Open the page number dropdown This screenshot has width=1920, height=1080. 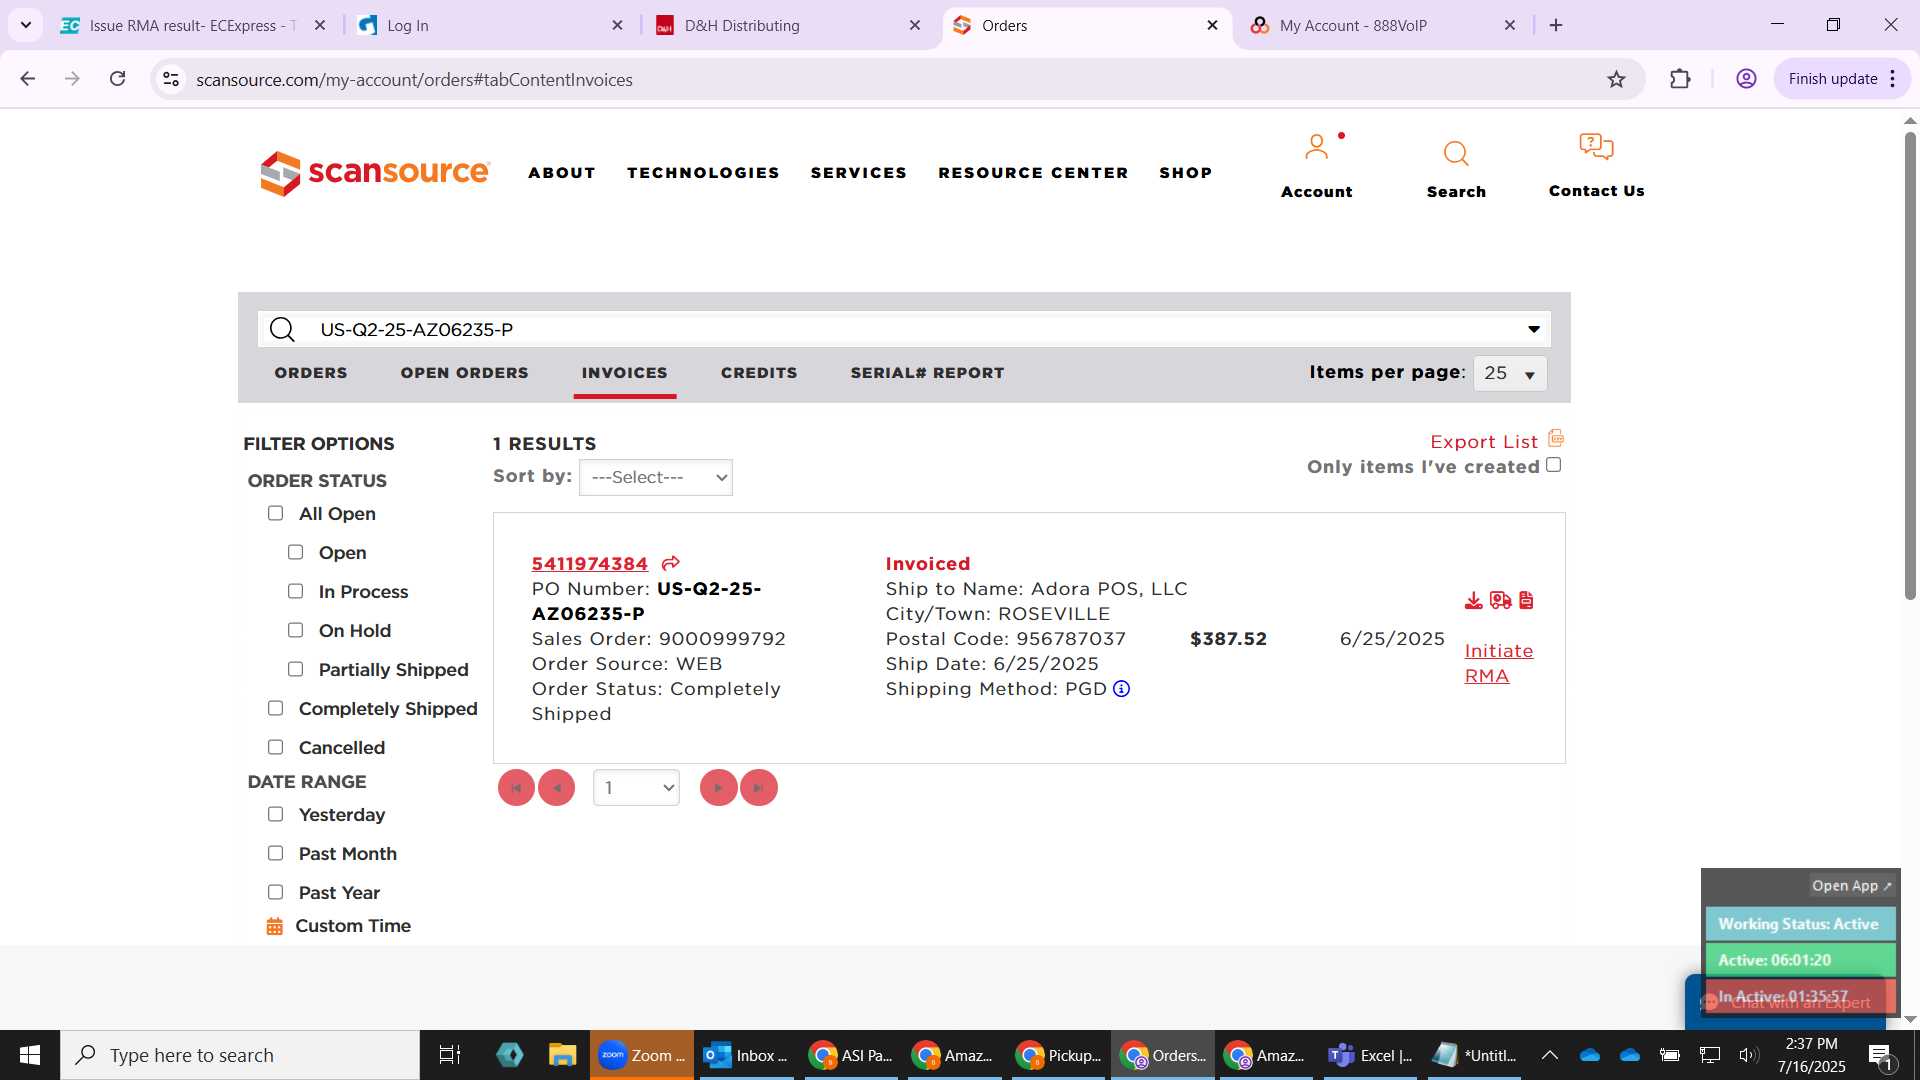636,788
